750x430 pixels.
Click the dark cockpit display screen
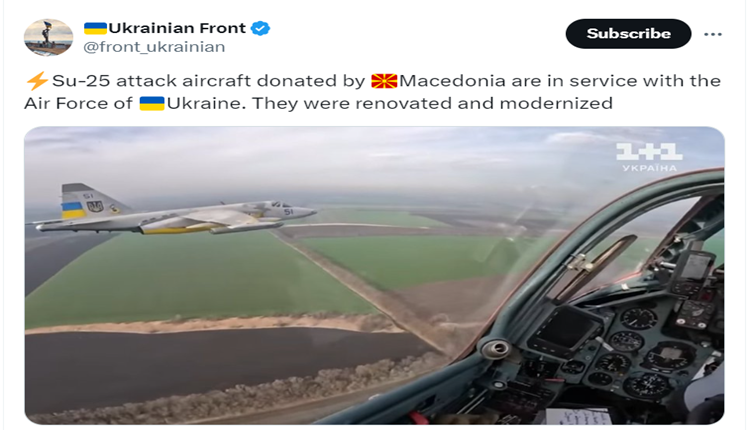click(565, 331)
